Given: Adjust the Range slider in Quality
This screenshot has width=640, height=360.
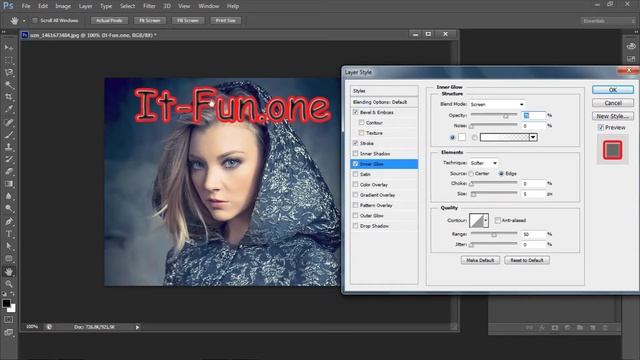Looking at the screenshot, I should 494,235.
